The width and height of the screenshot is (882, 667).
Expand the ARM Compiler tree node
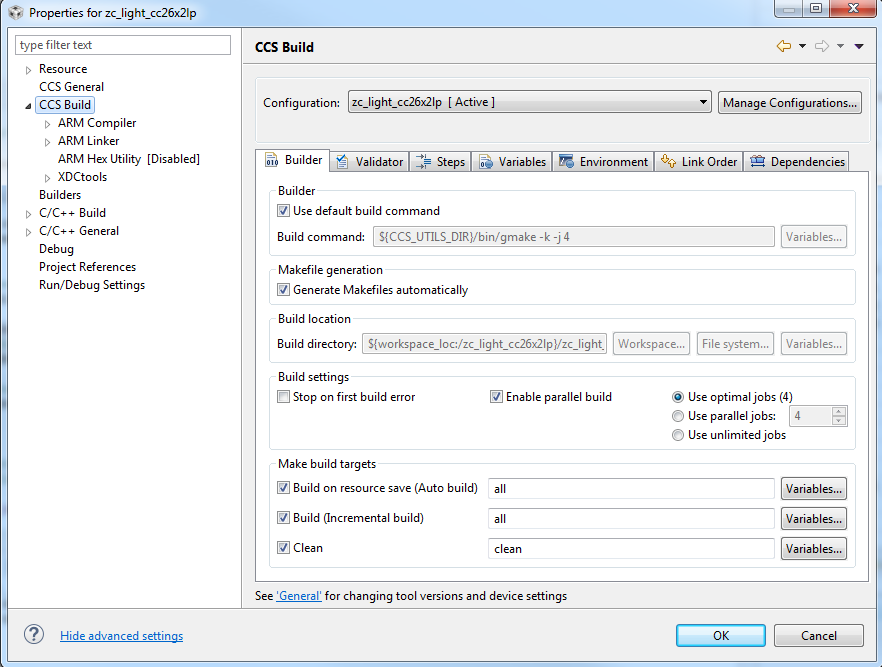tap(47, 124)
